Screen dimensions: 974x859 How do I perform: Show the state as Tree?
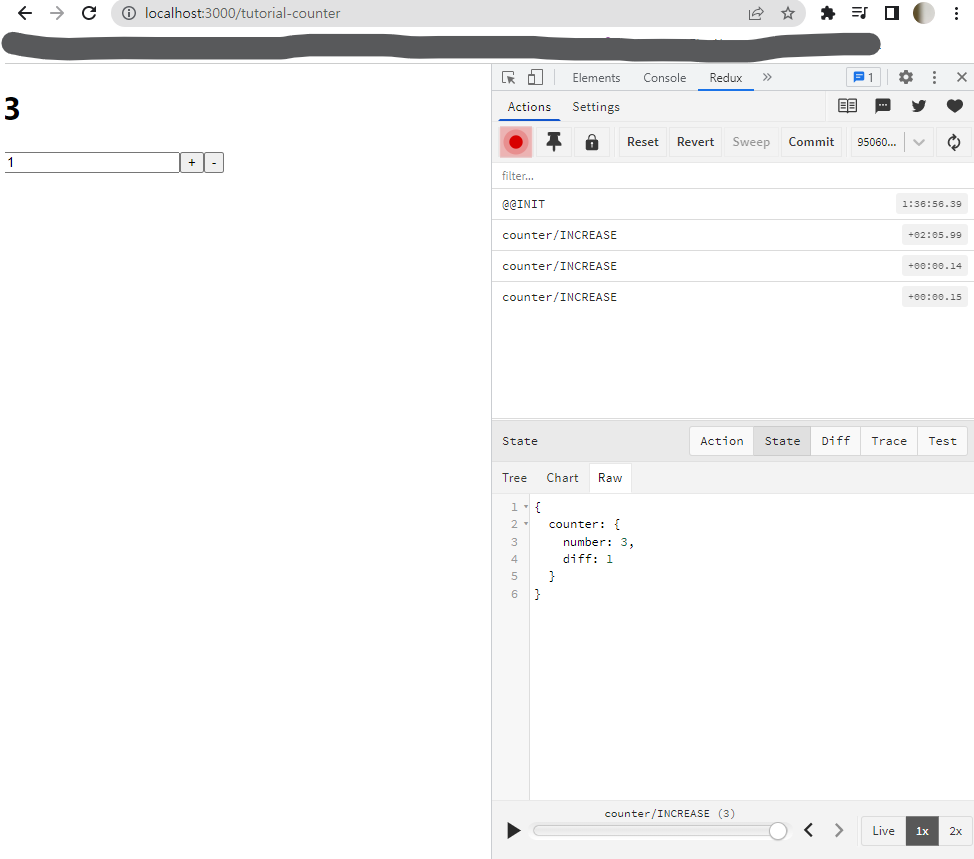click(x=514, y=478)
